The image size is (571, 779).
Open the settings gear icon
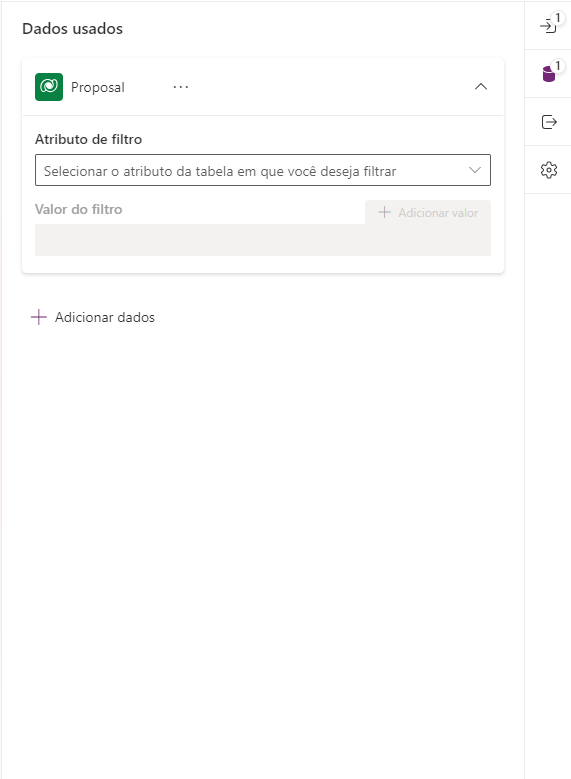click(548, 170)
